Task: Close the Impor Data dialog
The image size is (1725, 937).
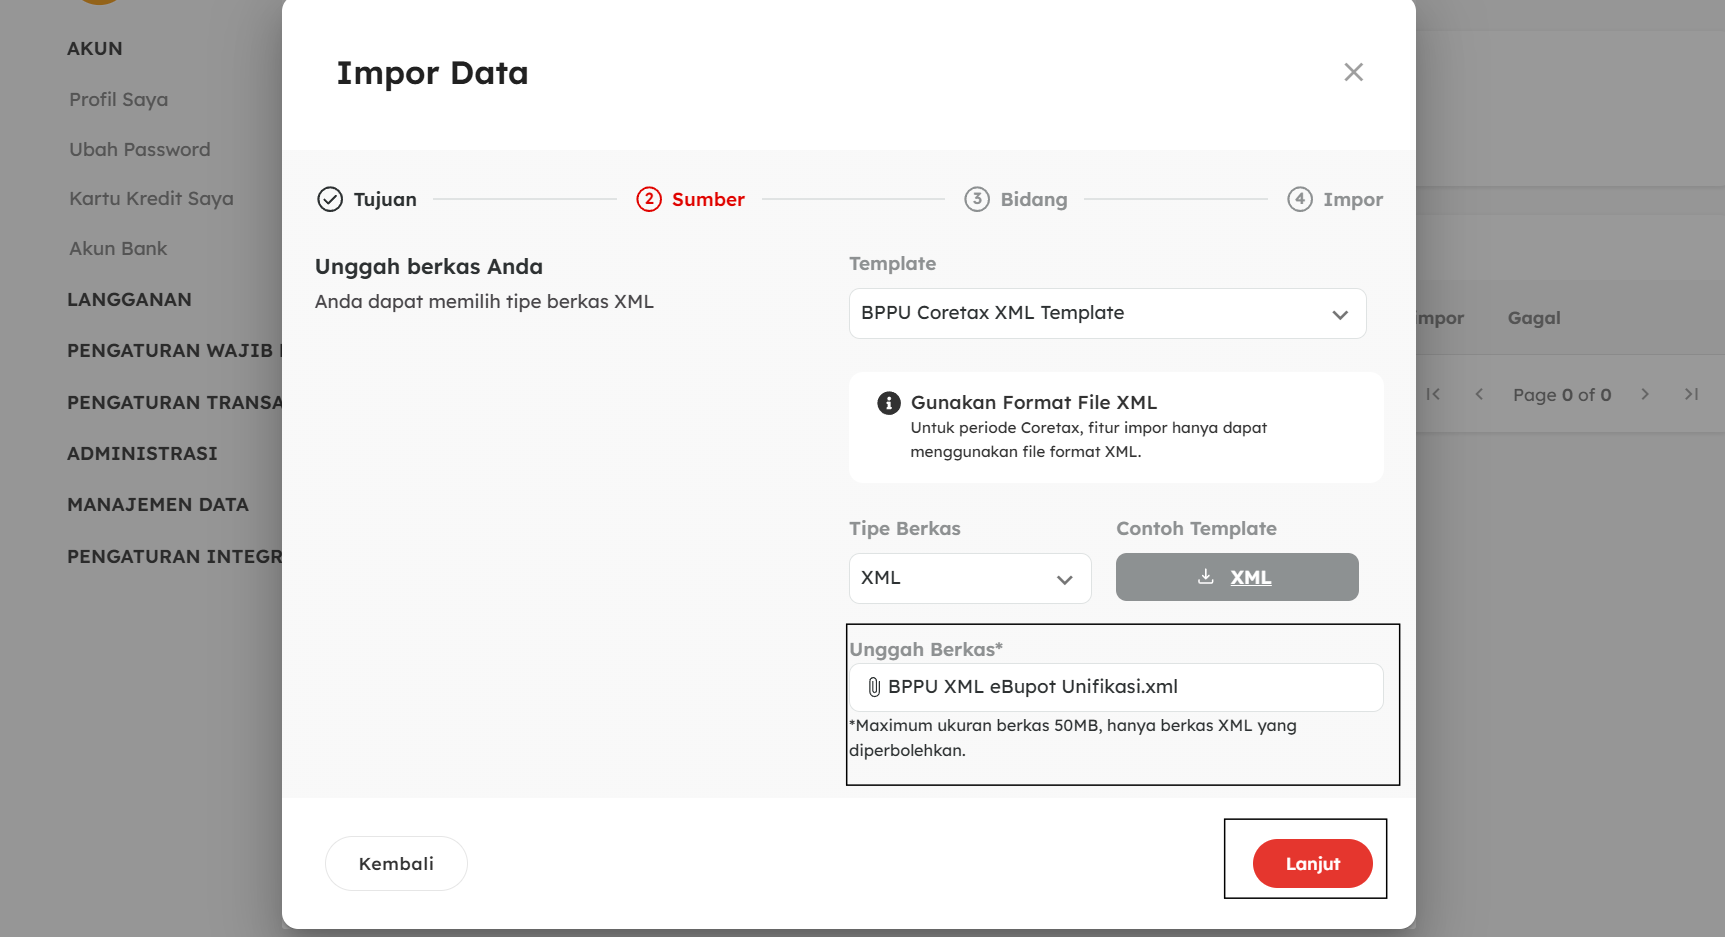Action: tap(1353, 72)
